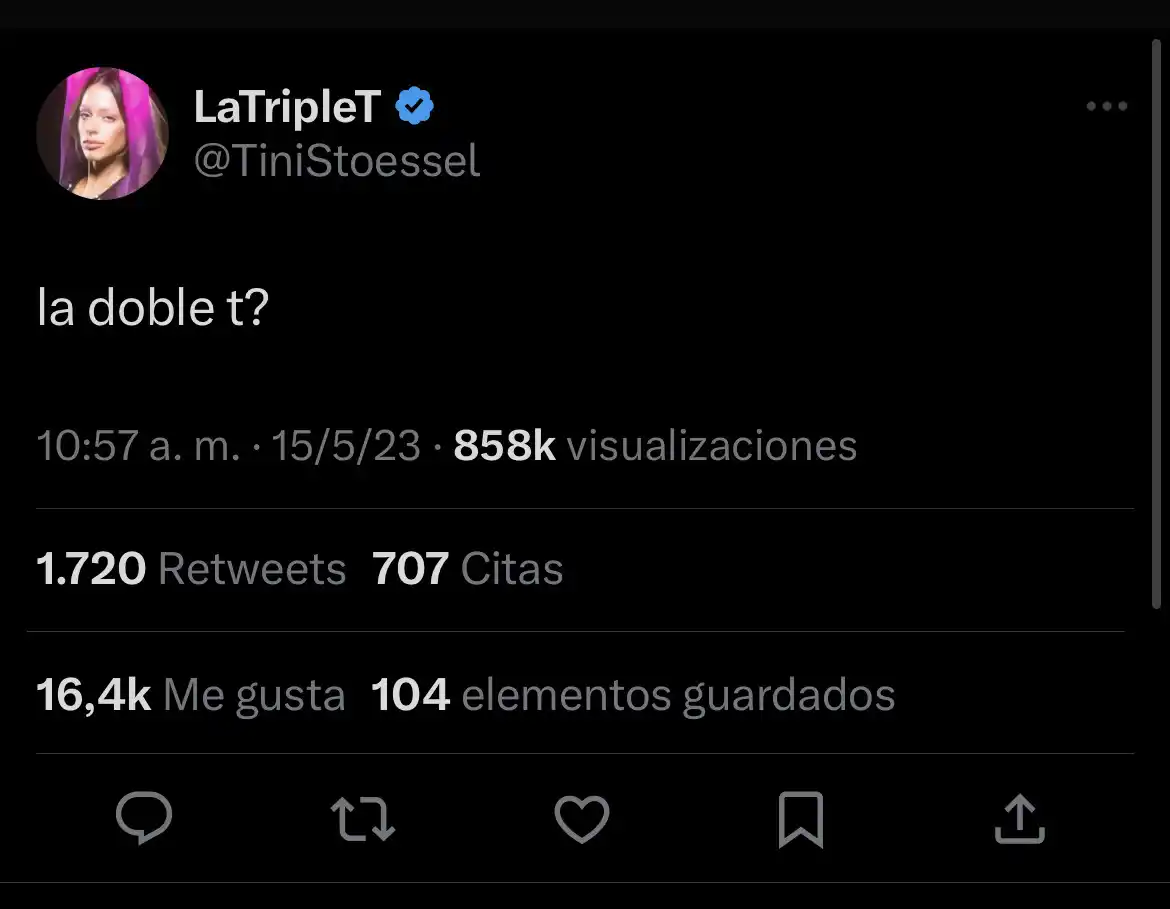View the 707 Citas list
The width and height of the screenshot is (1170, 909).
point(466,569)
